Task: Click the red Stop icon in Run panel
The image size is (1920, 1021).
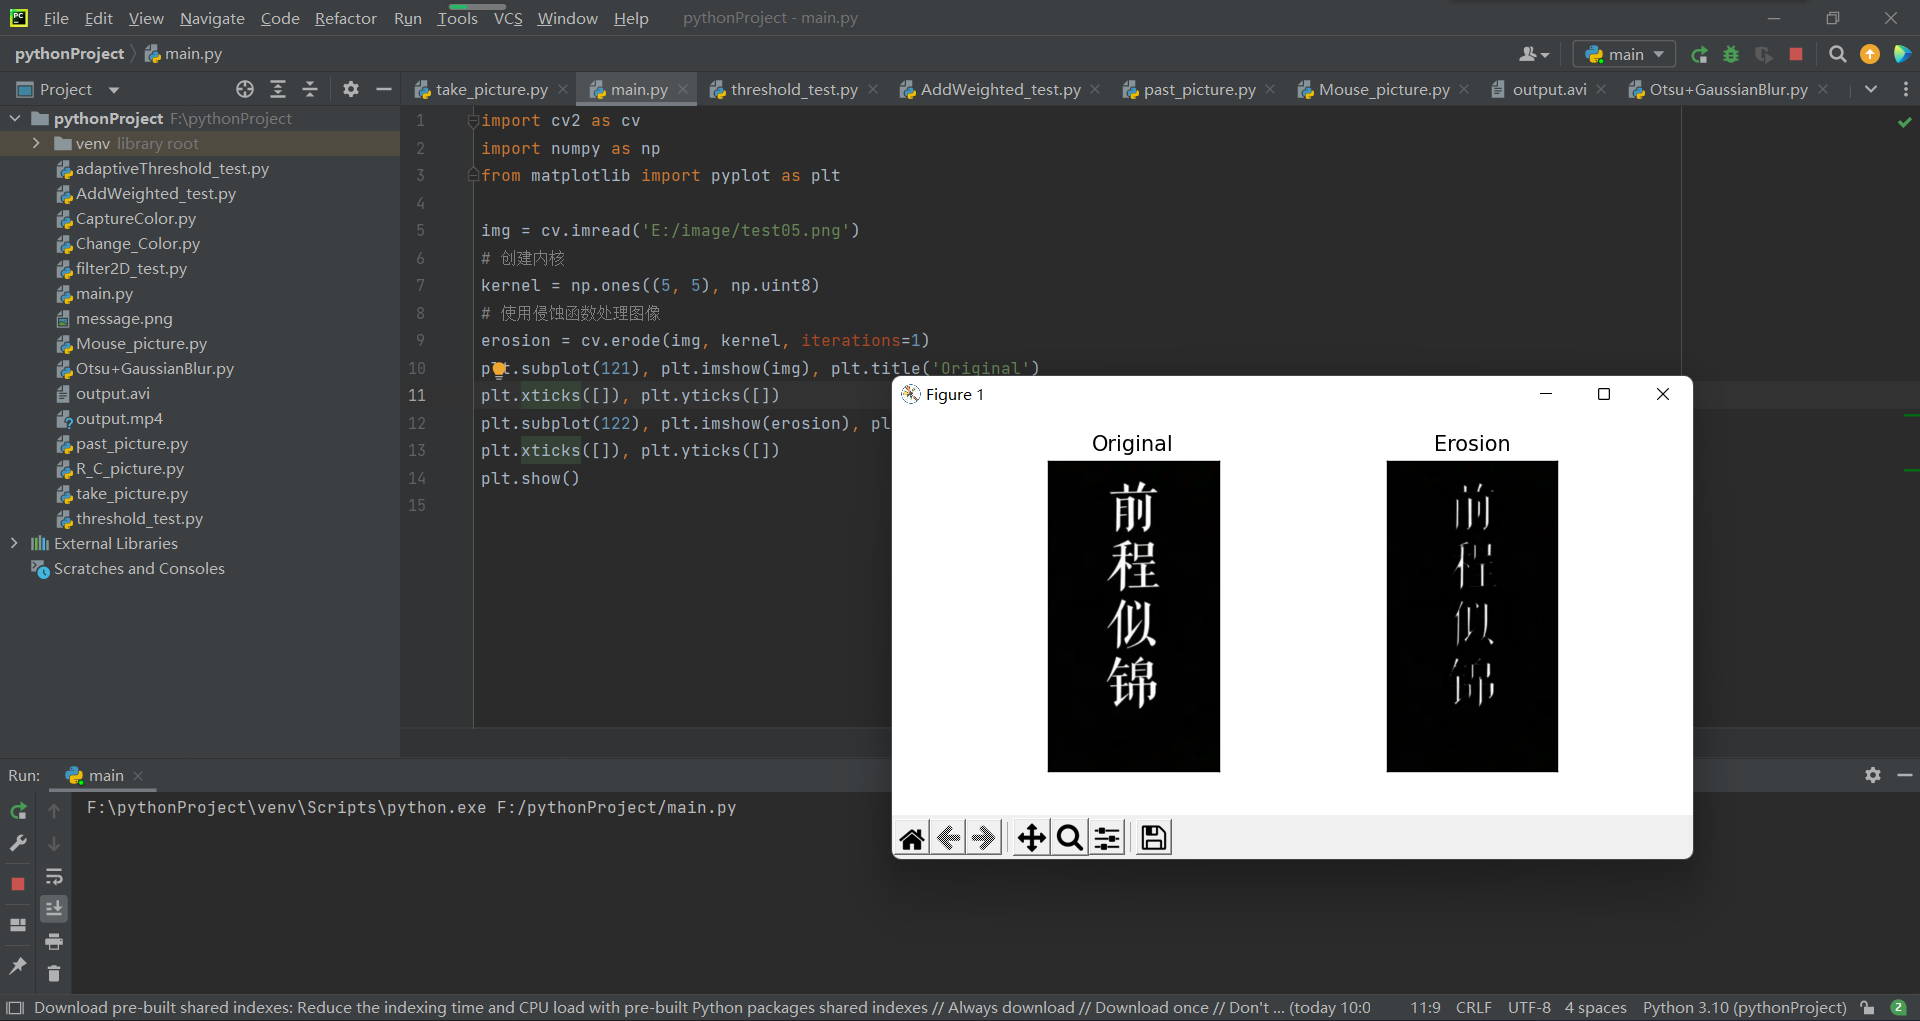Action: (x=18, y=884)
